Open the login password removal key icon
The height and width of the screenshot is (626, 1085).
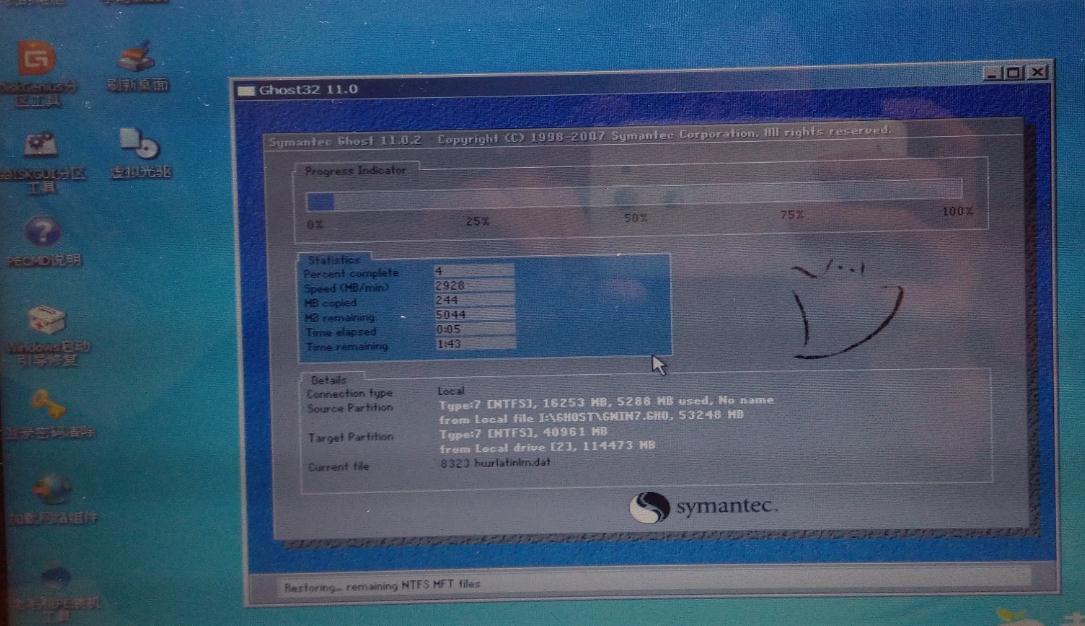coord(47,406)
